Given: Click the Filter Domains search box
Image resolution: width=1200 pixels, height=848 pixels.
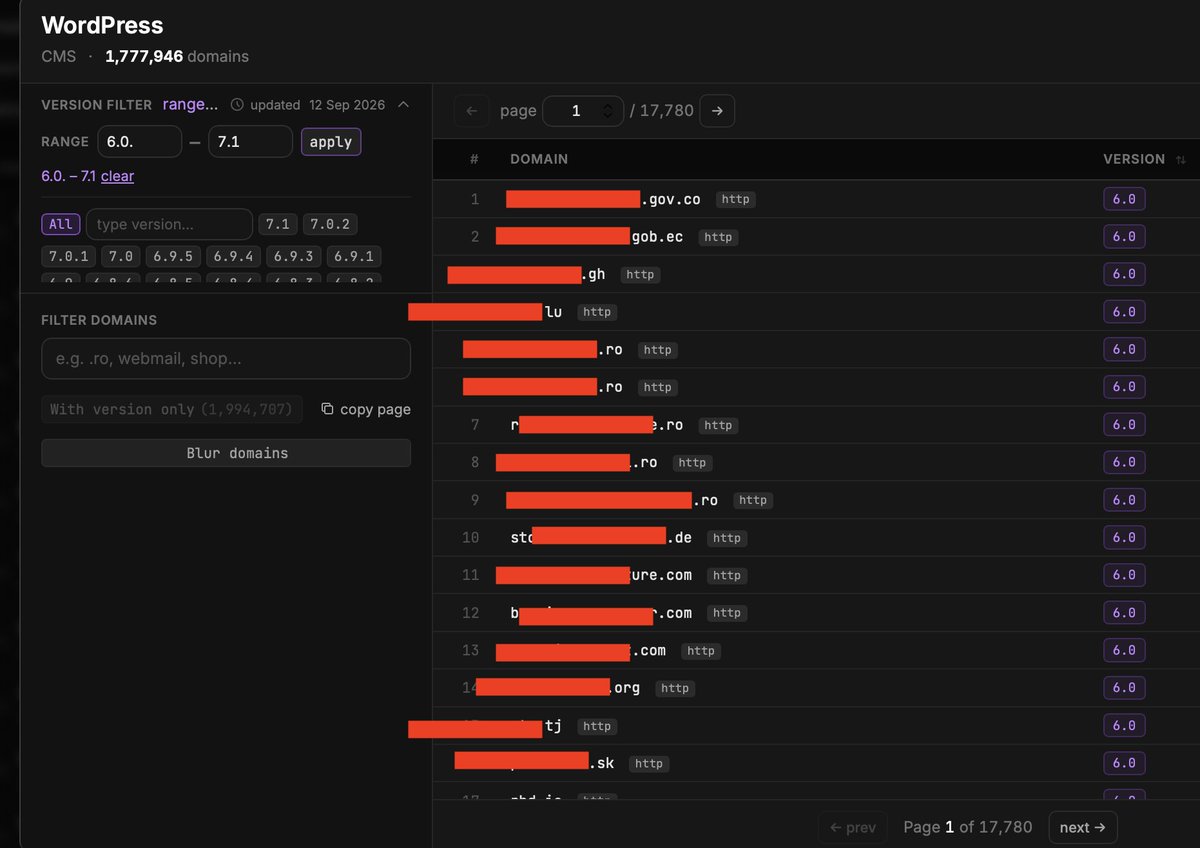Looking at the screenshot, I should click(226, 358).
